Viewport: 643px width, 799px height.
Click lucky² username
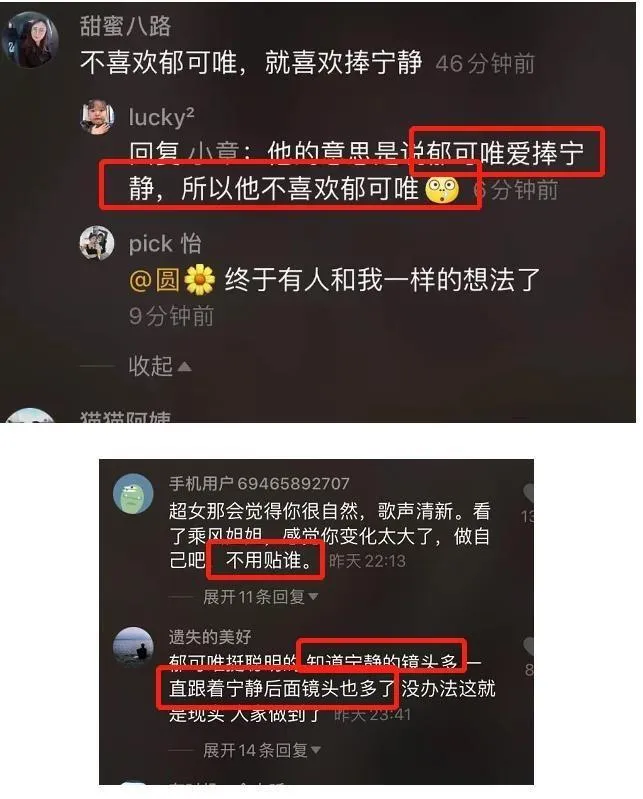162,117
